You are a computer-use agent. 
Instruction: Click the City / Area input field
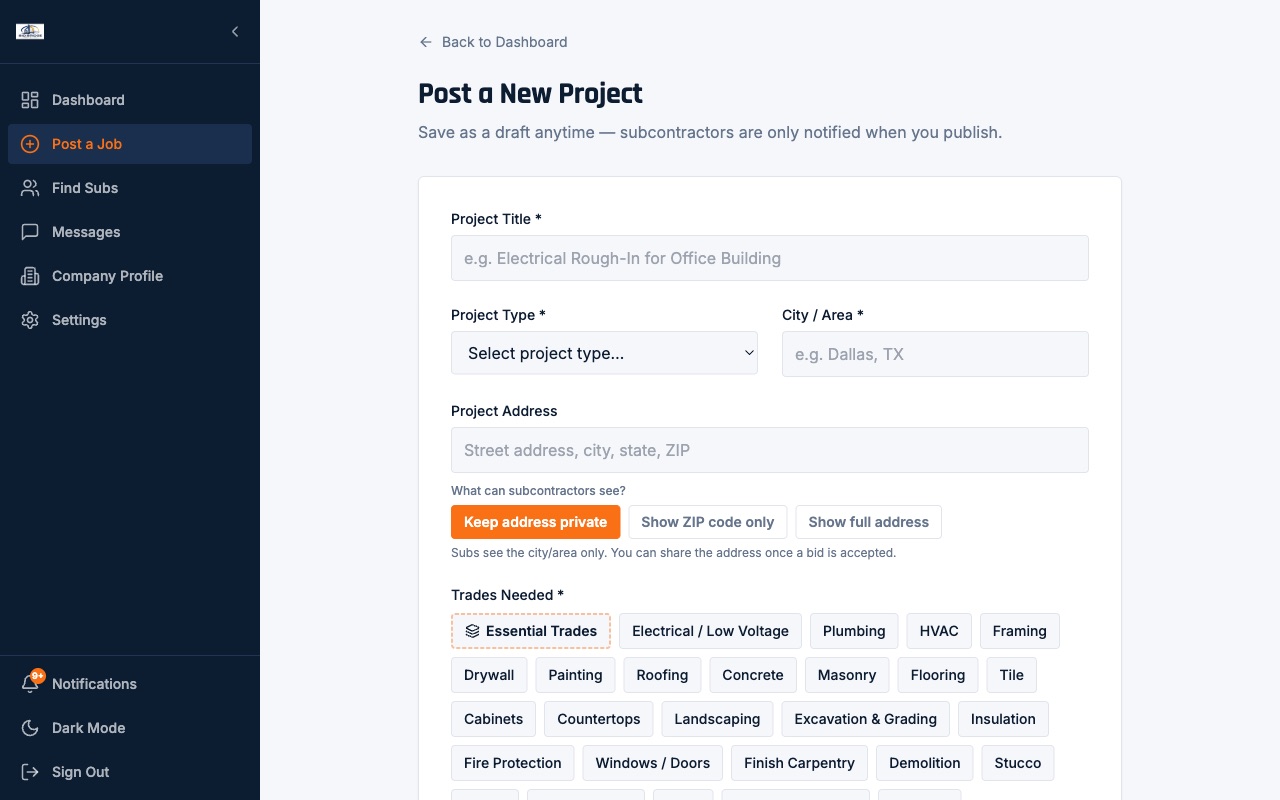click(x=935, y=354)
